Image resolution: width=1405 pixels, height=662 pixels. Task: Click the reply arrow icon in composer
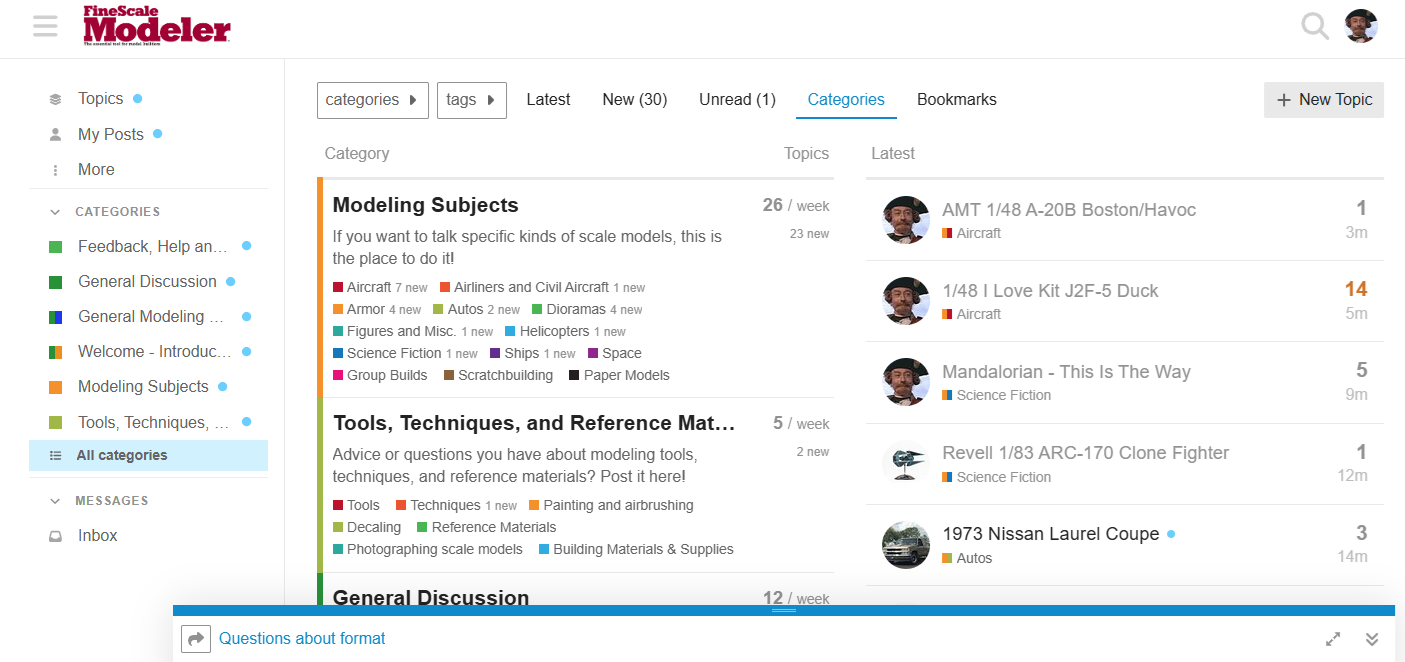(196, 639)
